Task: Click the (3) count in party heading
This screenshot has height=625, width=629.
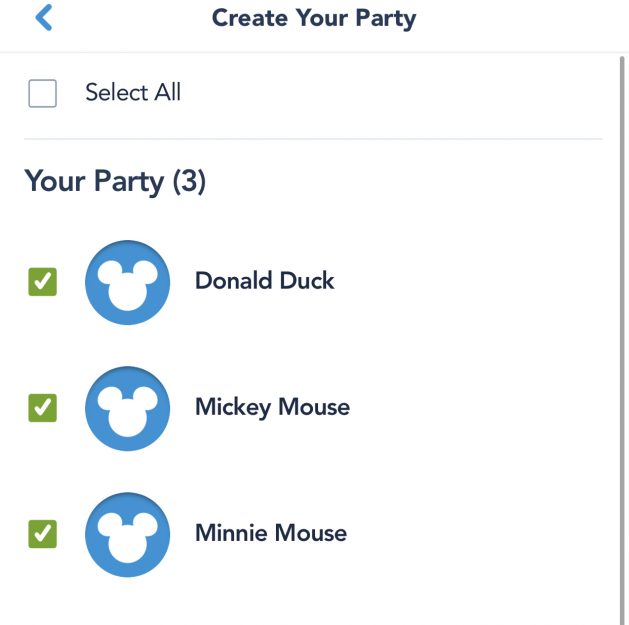Action: pyautogui.click(x=189, y=181)
